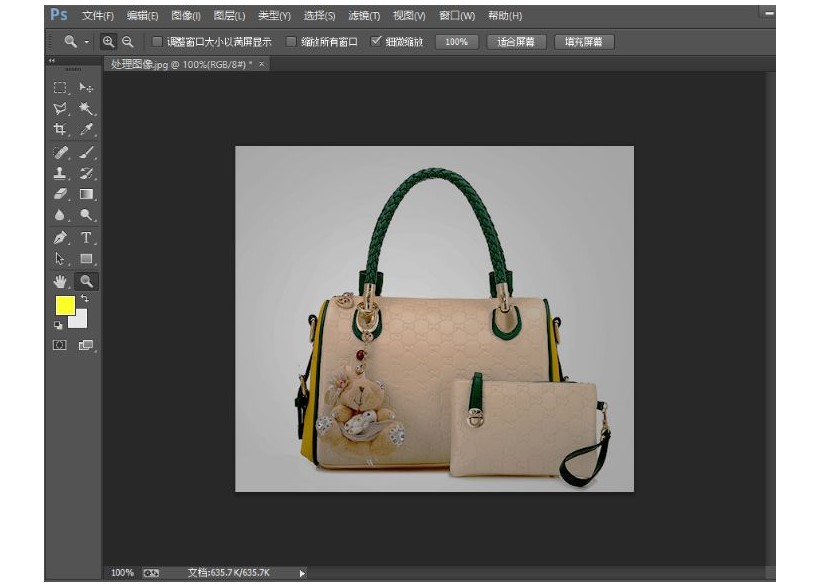Screen dimensions: 826x587
Task: Pick the Crop tool
Action: coord(60,130)
